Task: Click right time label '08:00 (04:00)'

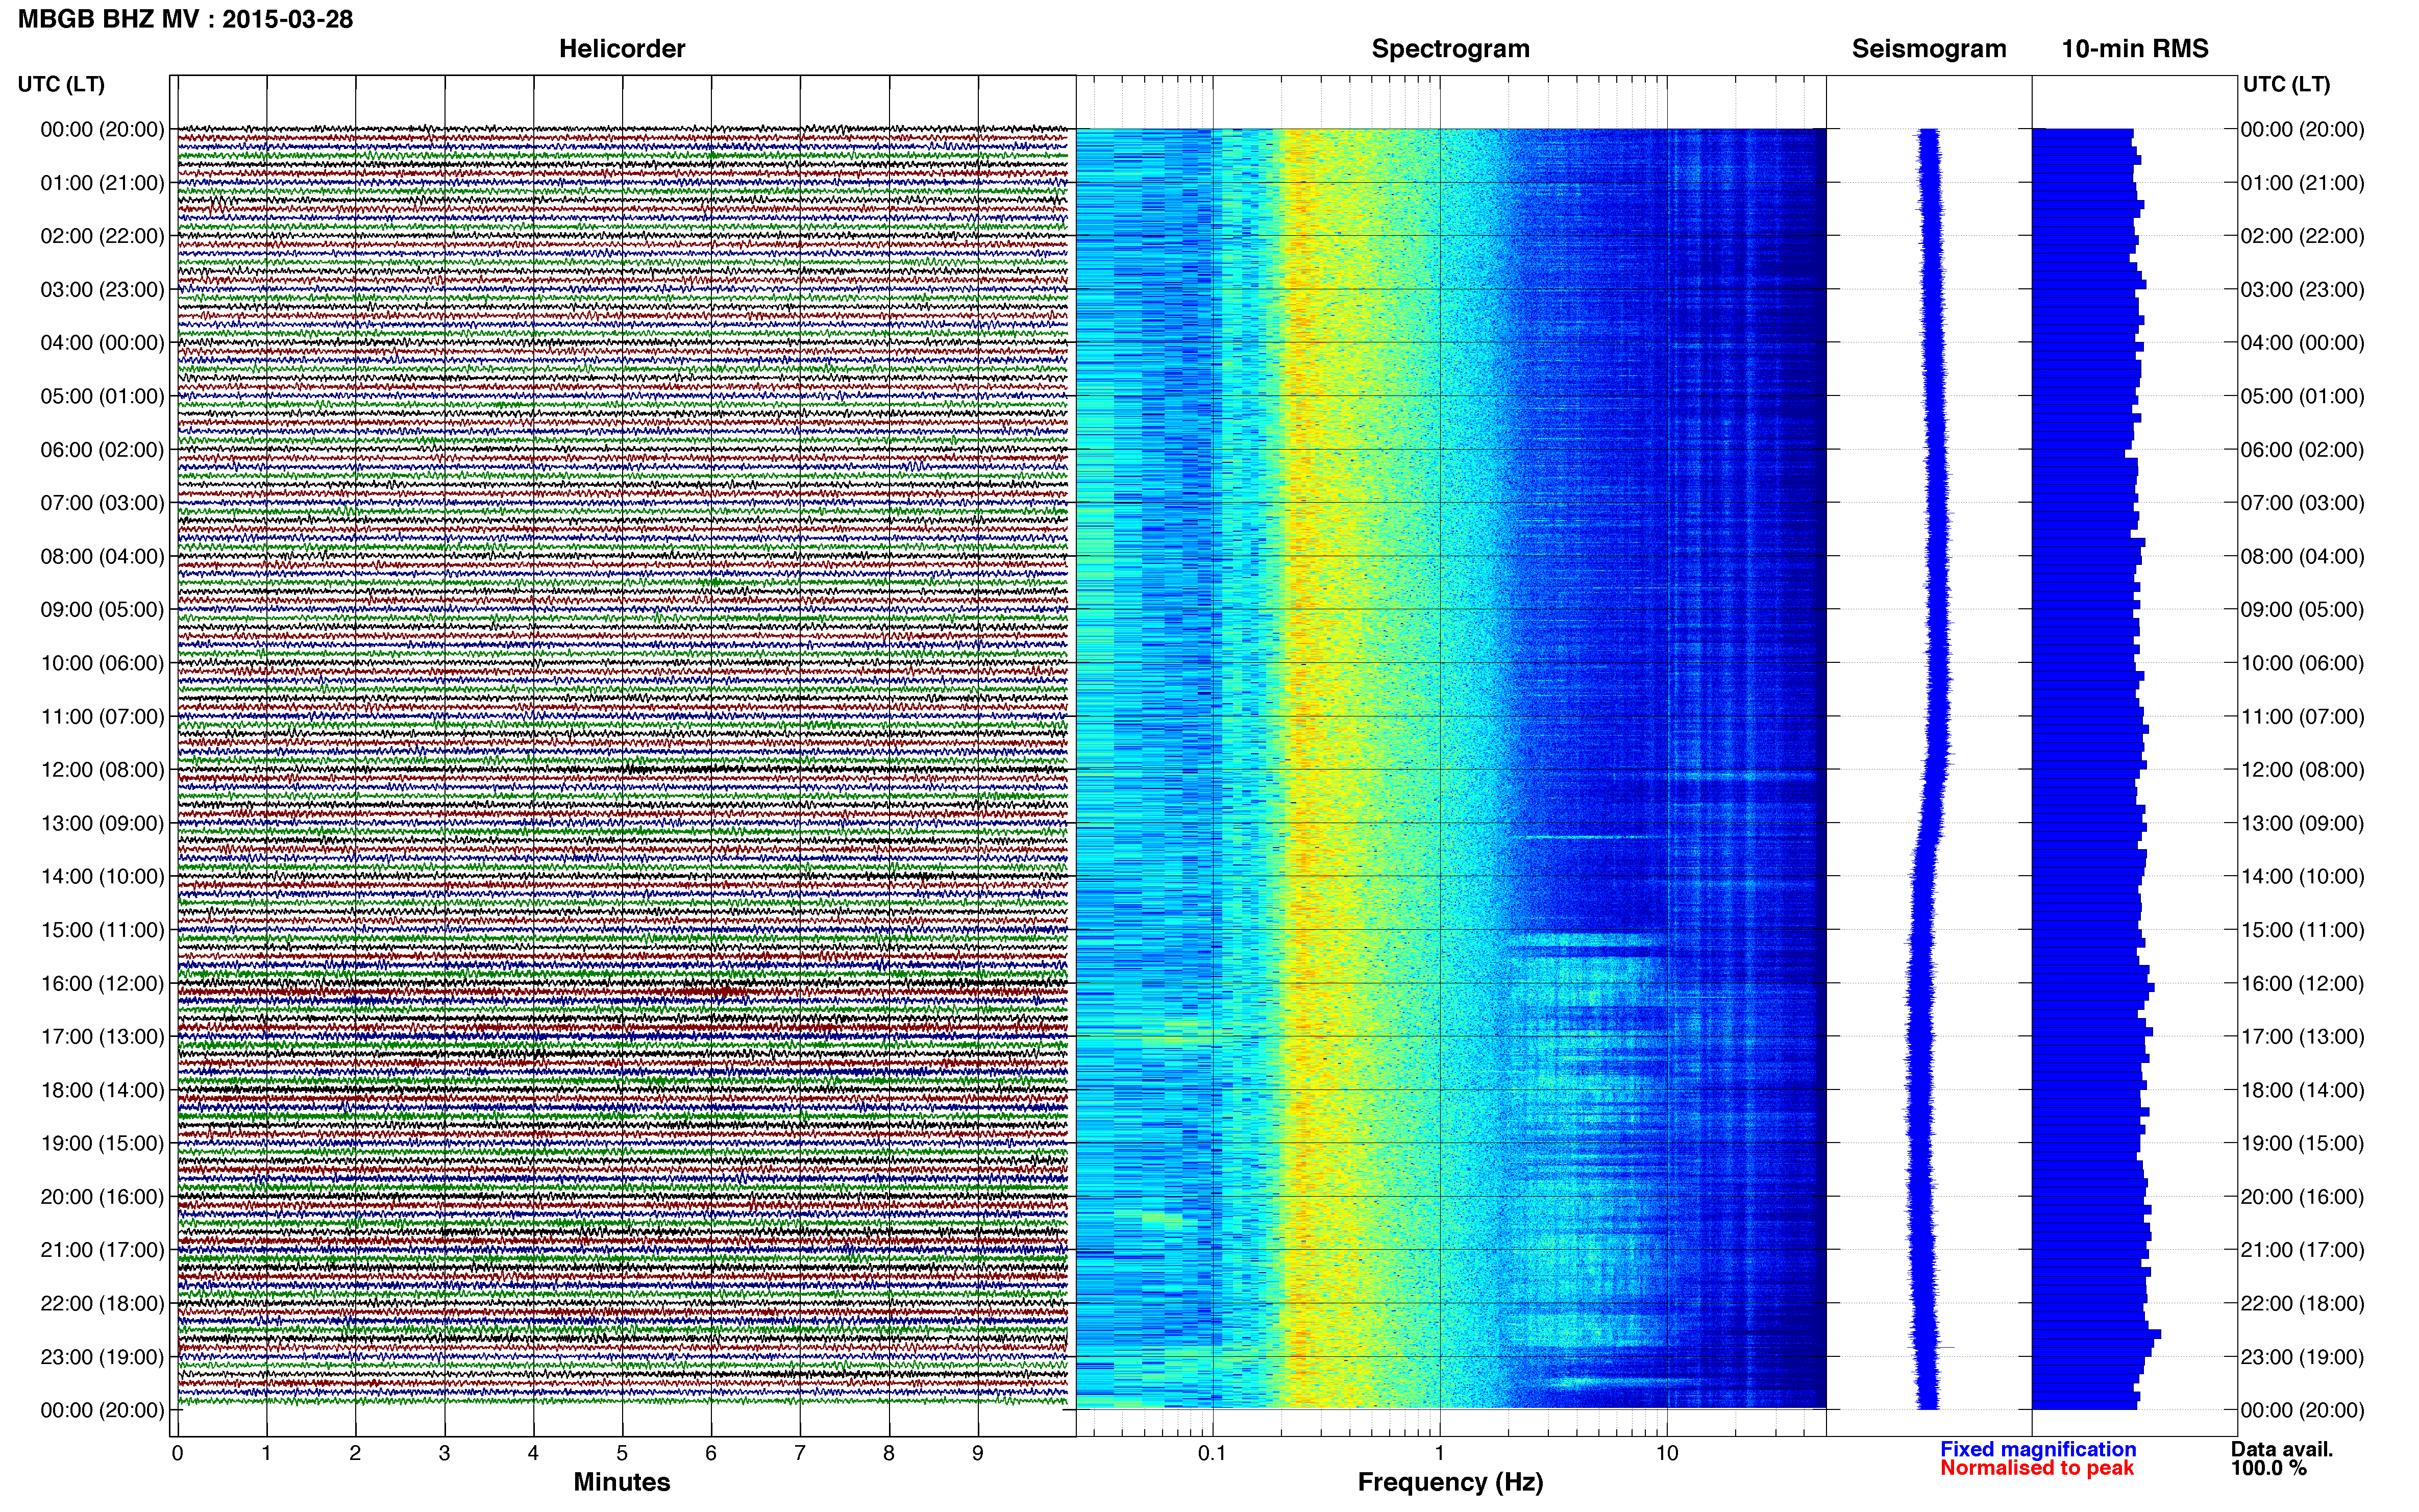Action: tap(2302, 556)
